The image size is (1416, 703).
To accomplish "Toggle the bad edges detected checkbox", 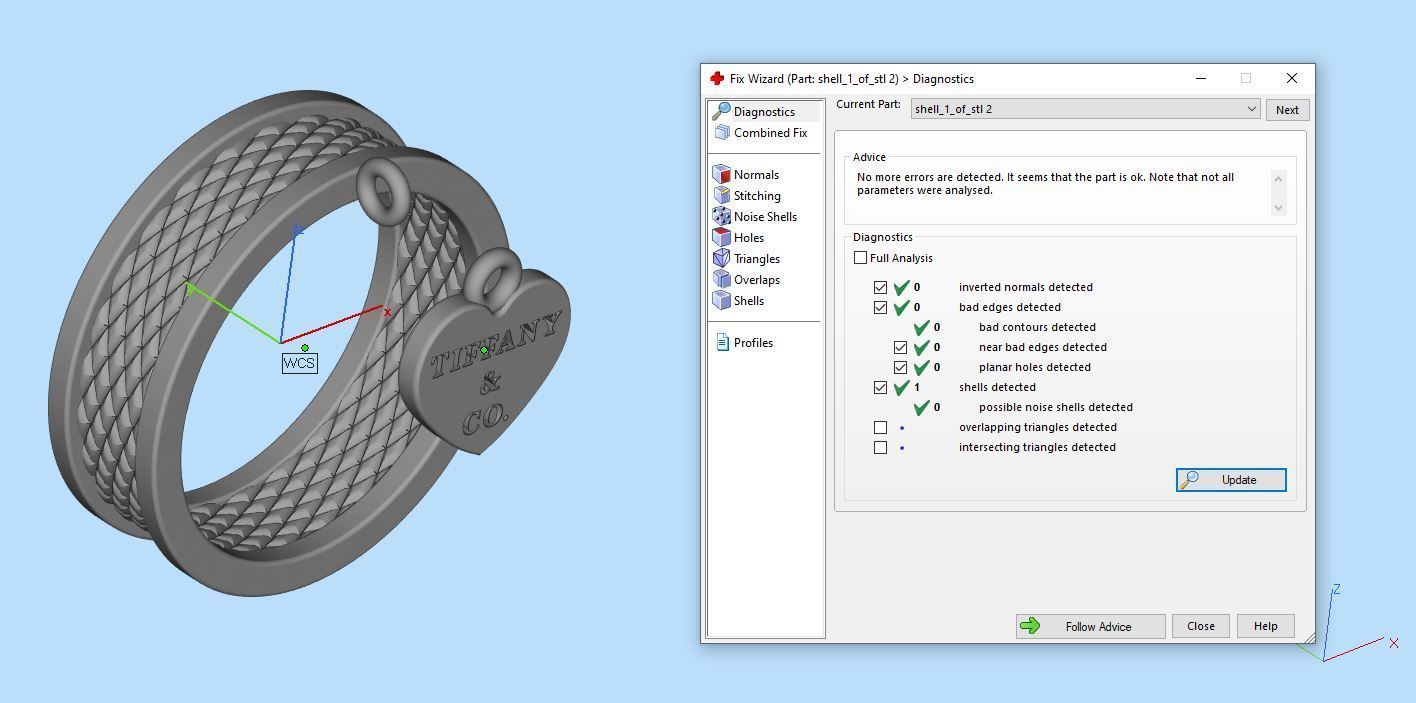I will click(x=880, y=307).
